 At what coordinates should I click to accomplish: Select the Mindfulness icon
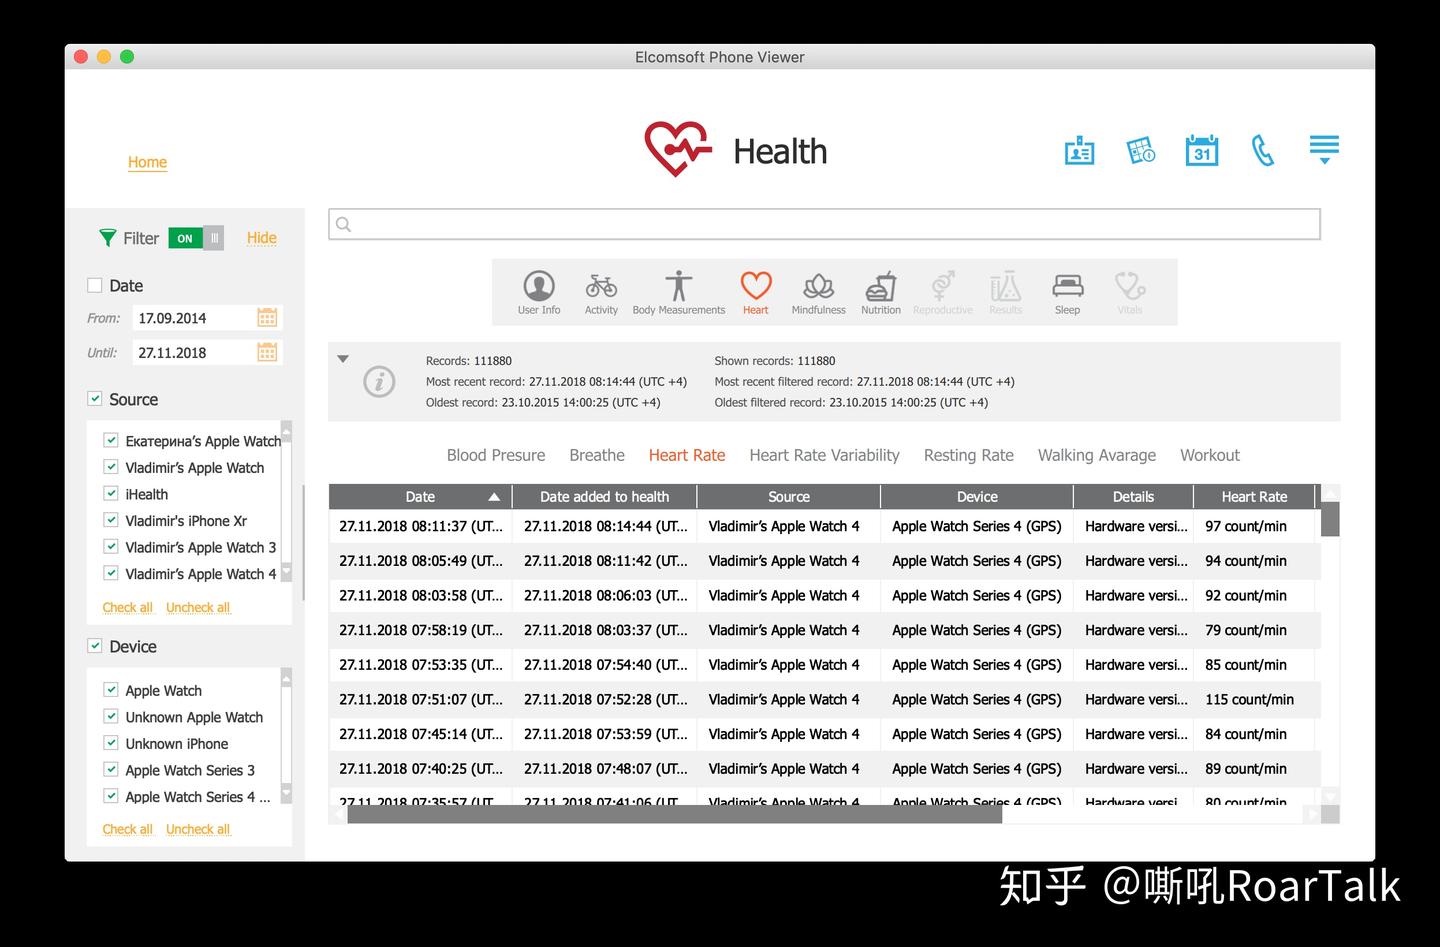coord(817,290)
